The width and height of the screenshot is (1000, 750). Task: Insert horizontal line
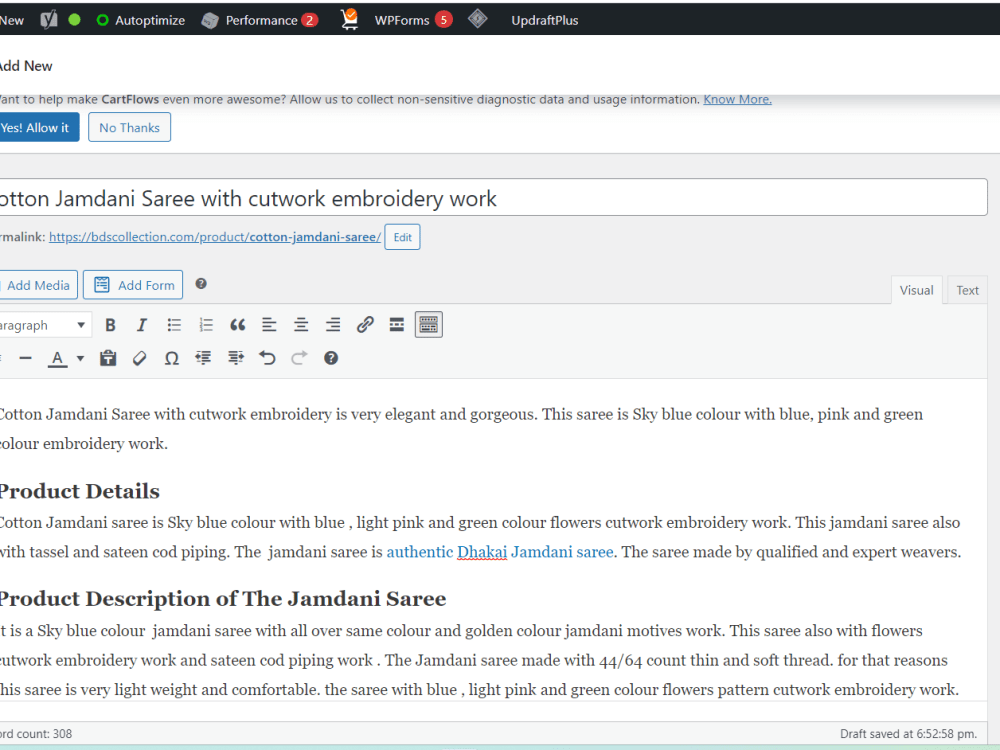(26, 358)
